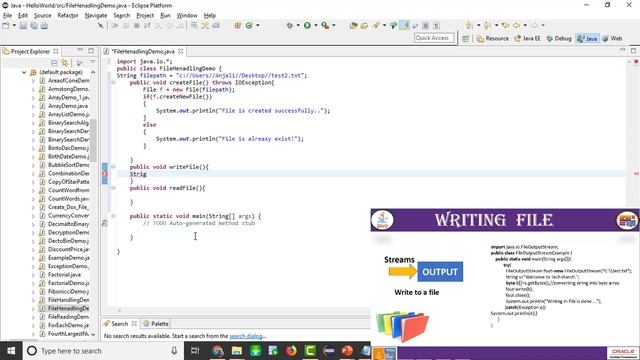The height and width of the screenshot is (360, 640).
Task: Open the File menu
Action: coord(7,16)
